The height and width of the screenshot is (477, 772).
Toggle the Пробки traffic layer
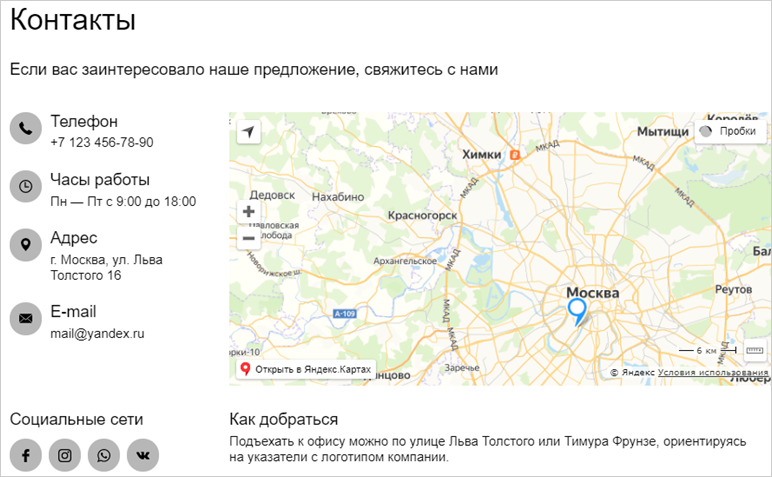(x=730, y=131)
